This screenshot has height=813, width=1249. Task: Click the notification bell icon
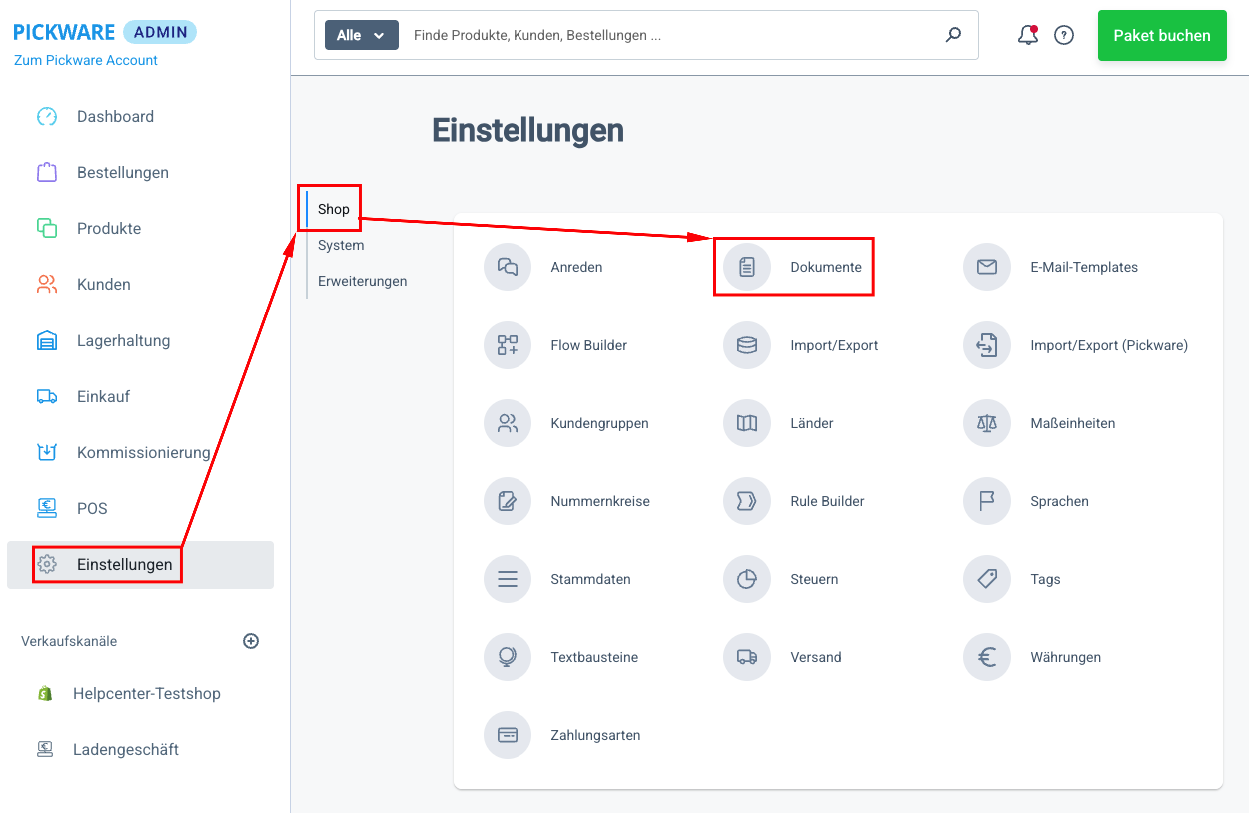point(1027,36)
